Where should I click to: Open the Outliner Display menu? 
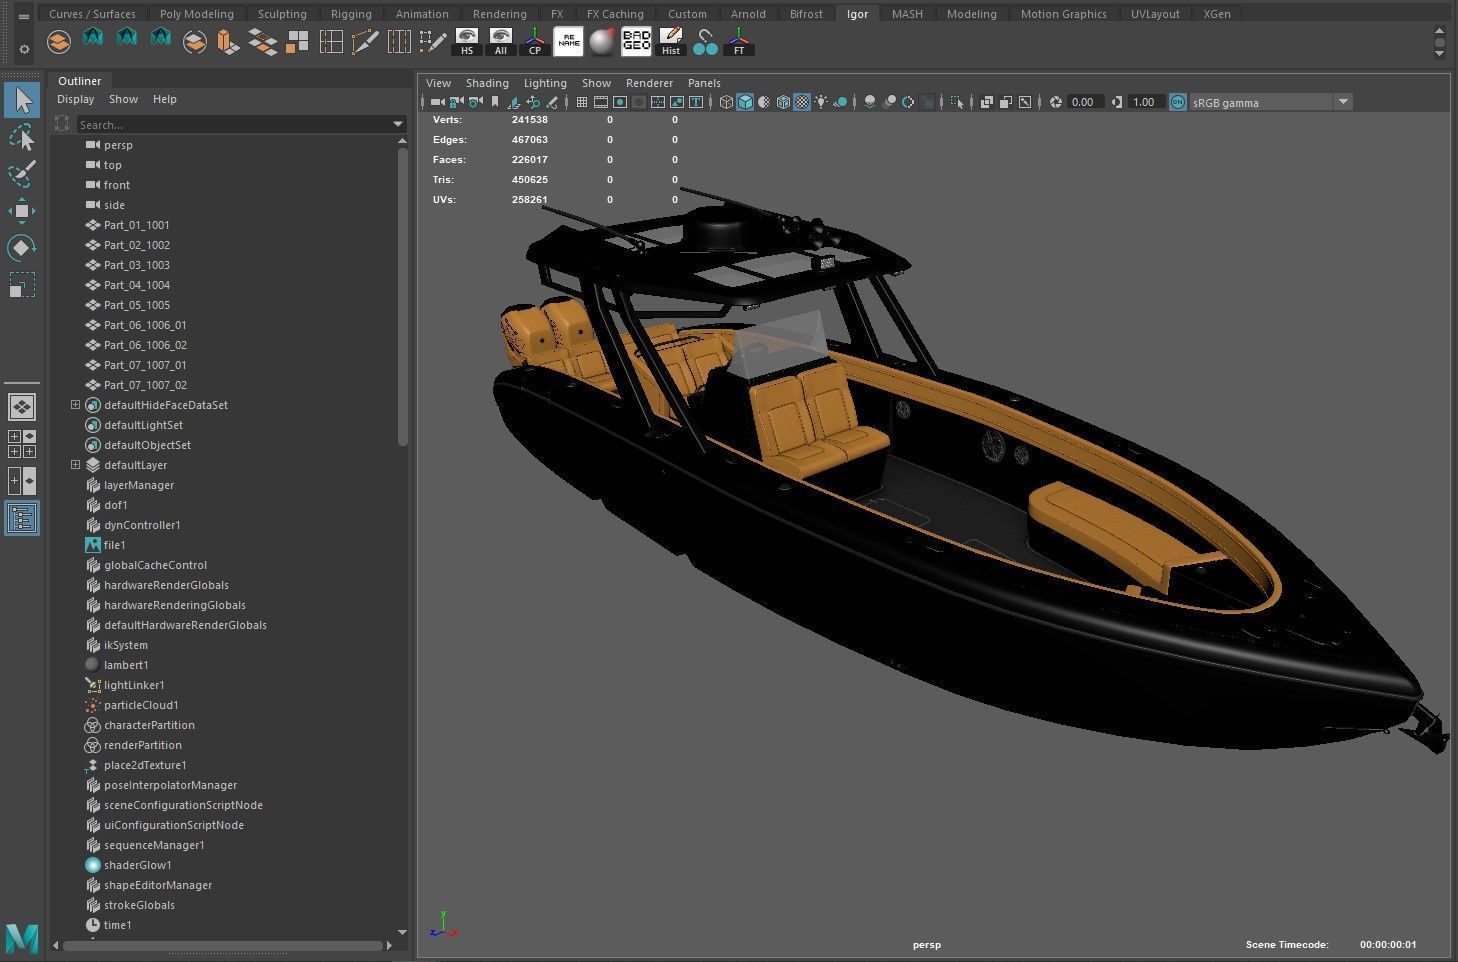(76, 99)
